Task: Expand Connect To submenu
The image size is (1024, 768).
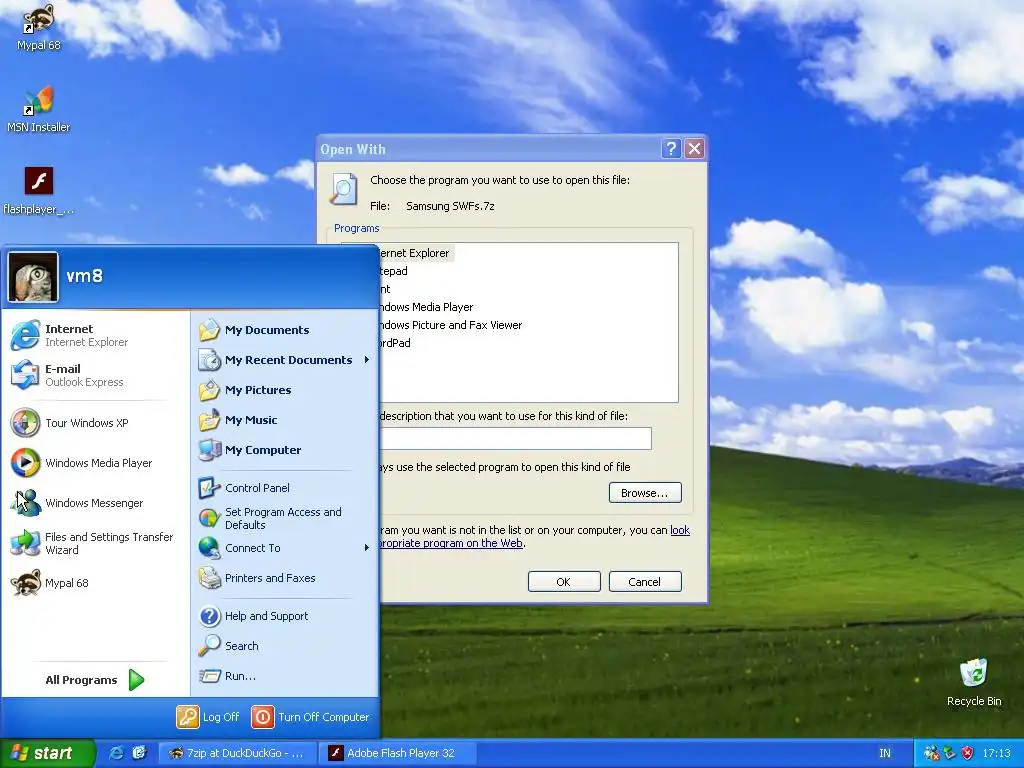Action: [284, 548]
